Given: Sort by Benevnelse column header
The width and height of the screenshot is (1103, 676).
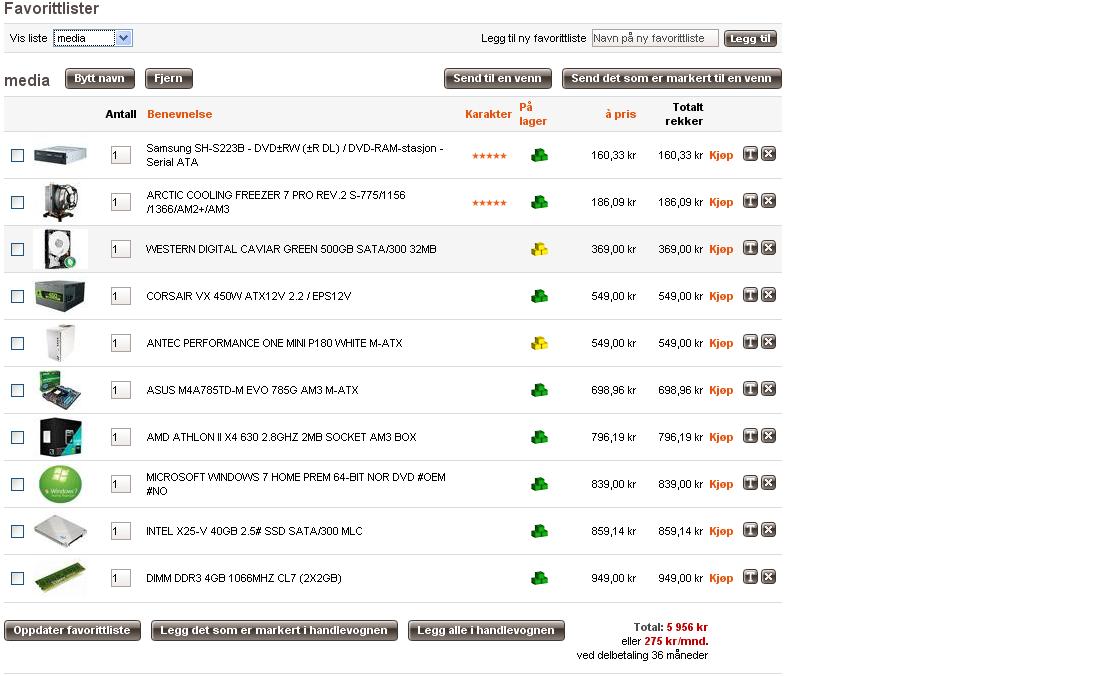Looking at the screenshot, I should click(x=179, y=114).
